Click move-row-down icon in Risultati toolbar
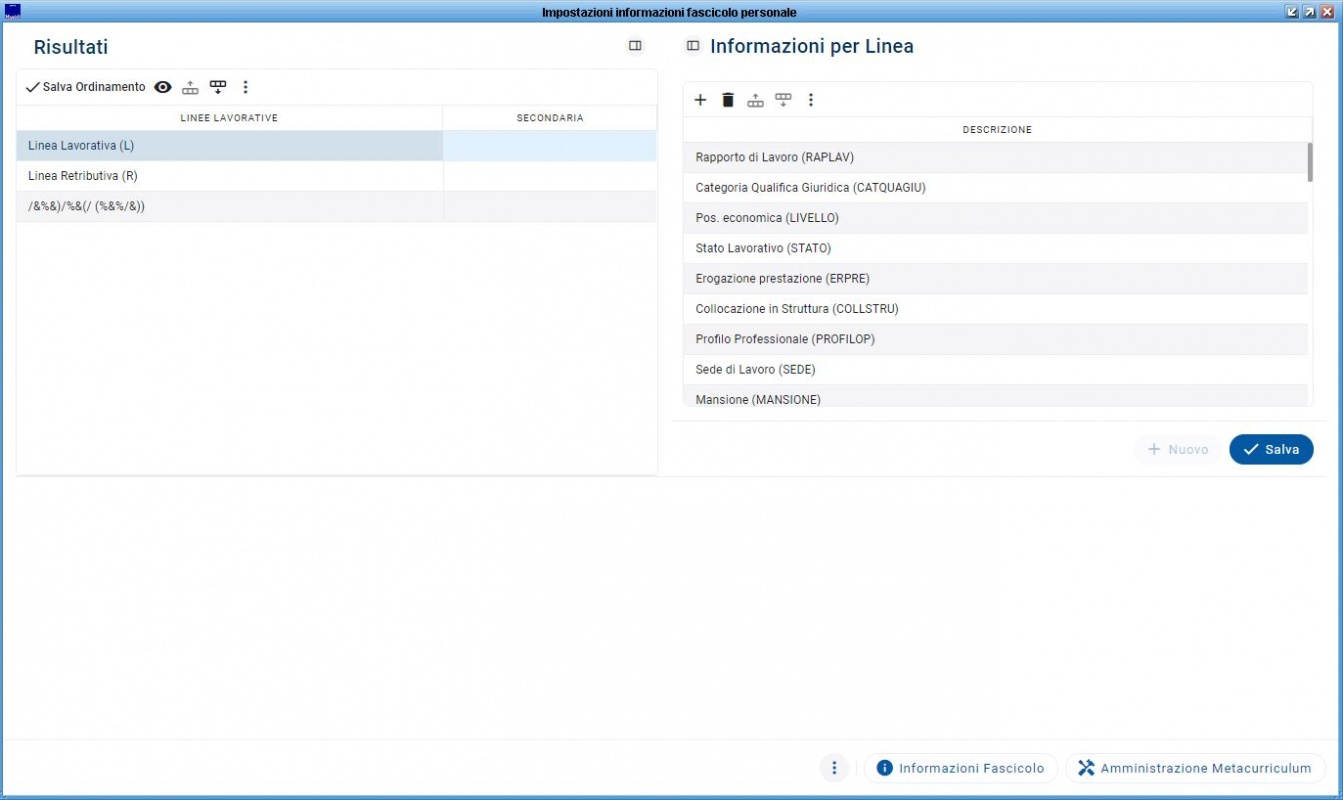The image size is (1343, 800). pos(218,88)
